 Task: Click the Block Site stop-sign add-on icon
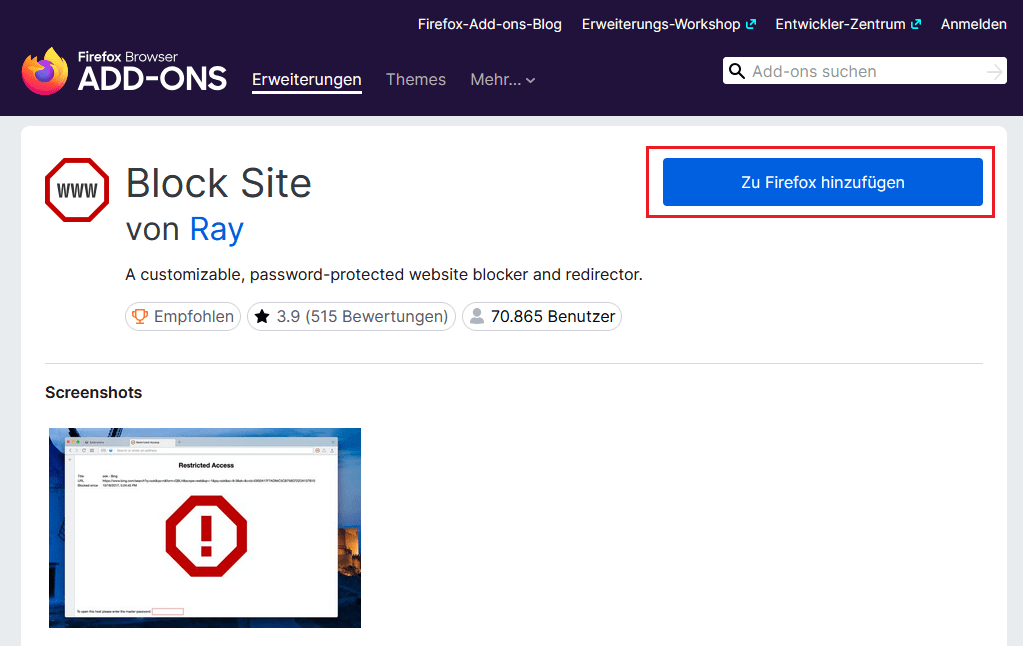[76, 189]
